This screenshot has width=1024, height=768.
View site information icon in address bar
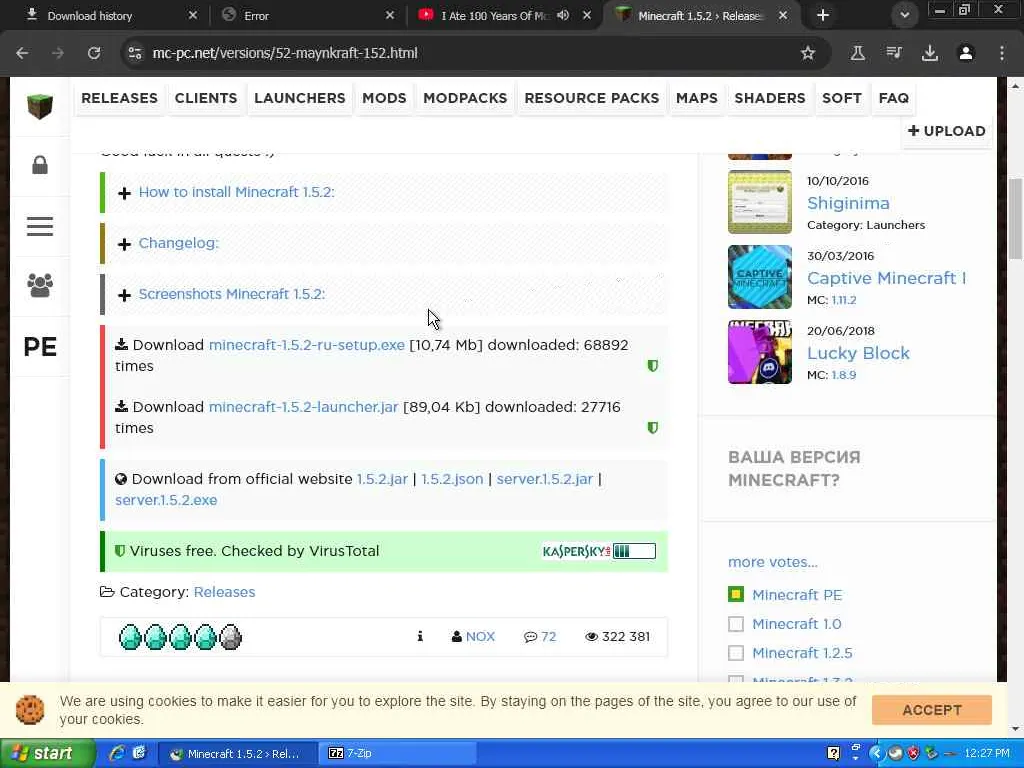(135, 53)
